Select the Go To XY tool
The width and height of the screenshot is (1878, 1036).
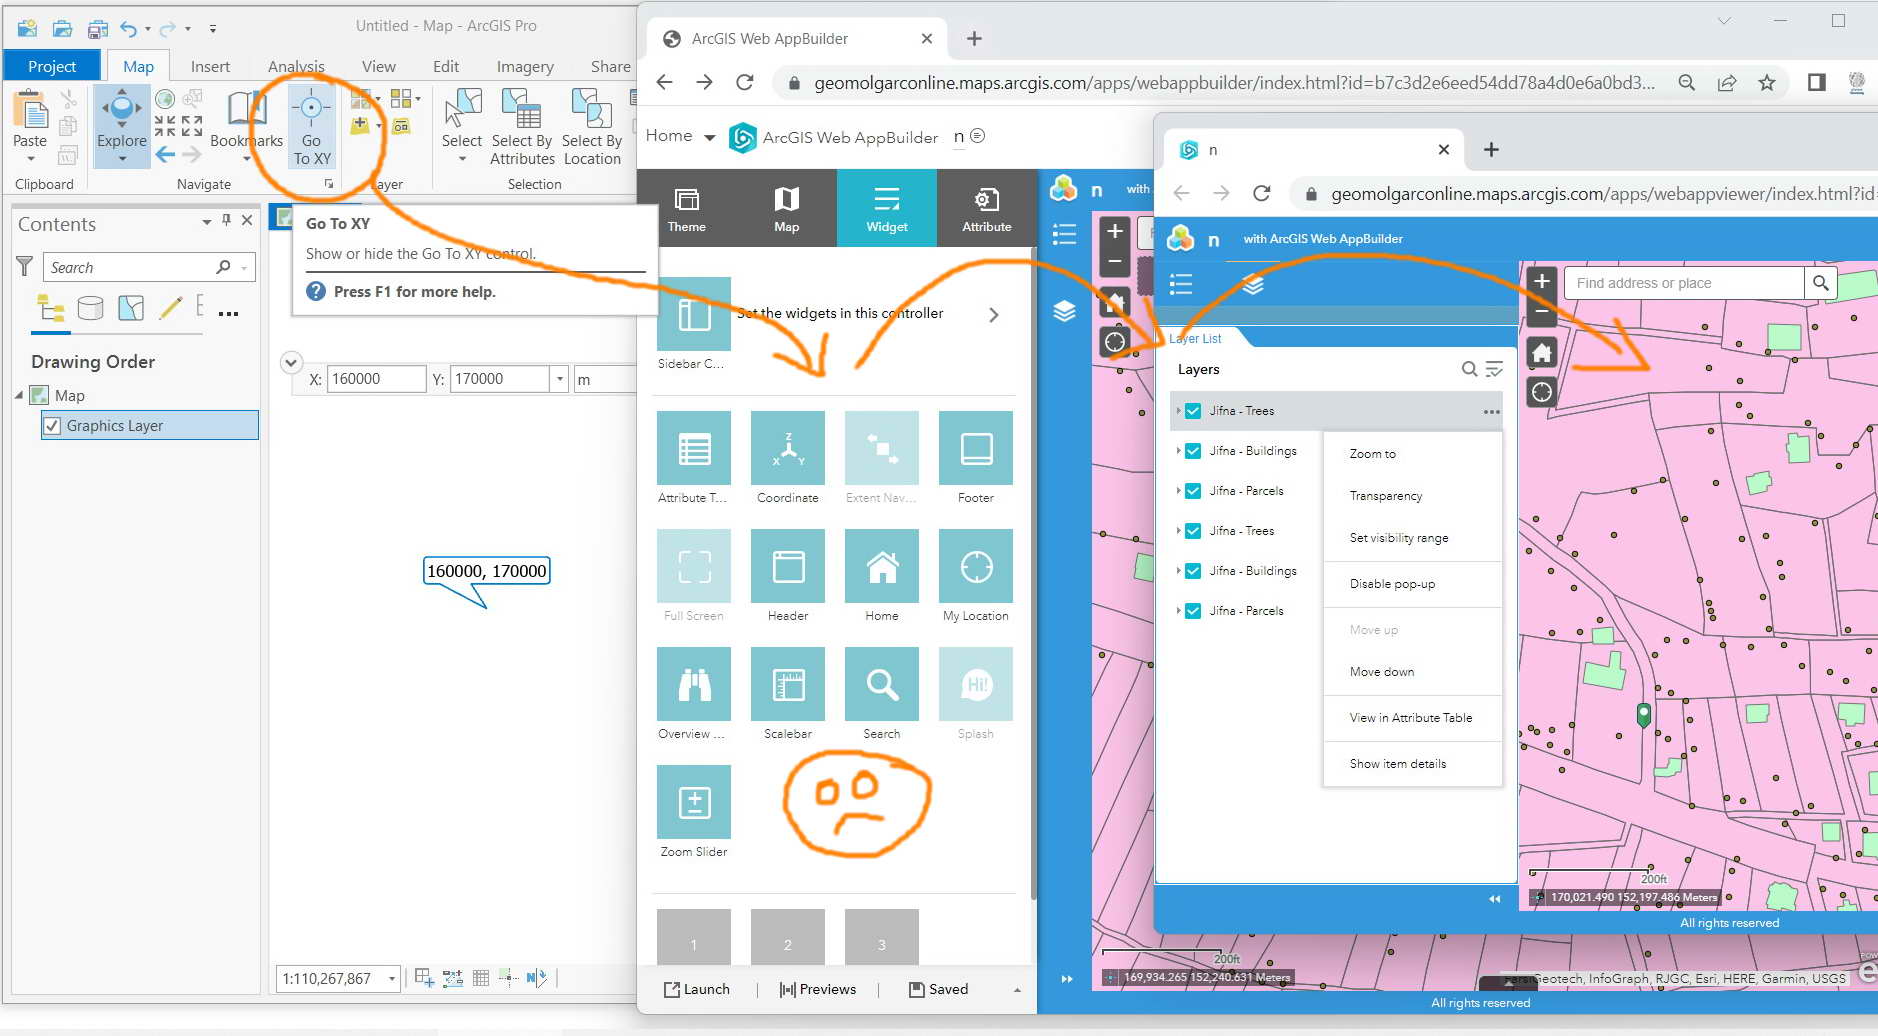[x=311, y=128]
